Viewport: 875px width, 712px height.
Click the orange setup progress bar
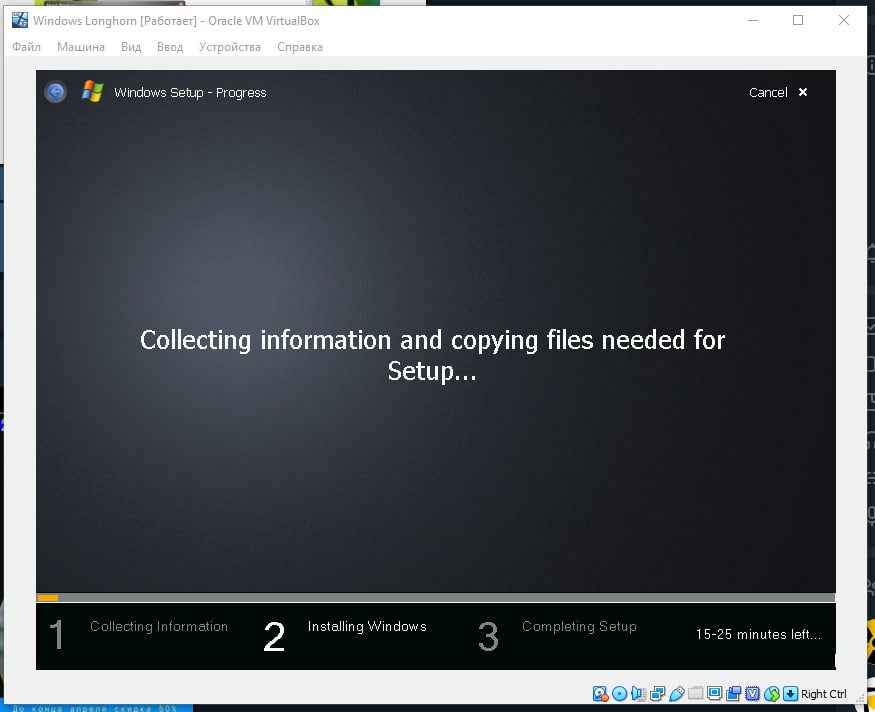(x=48, y=598)
